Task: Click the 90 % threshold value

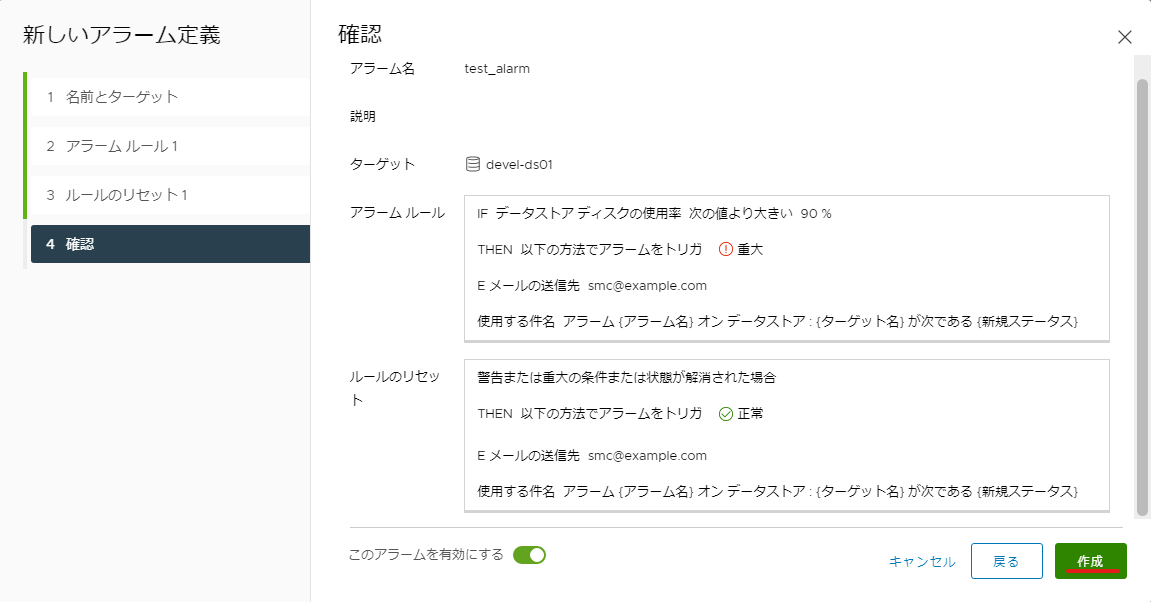Action: (x=816, y=214)
